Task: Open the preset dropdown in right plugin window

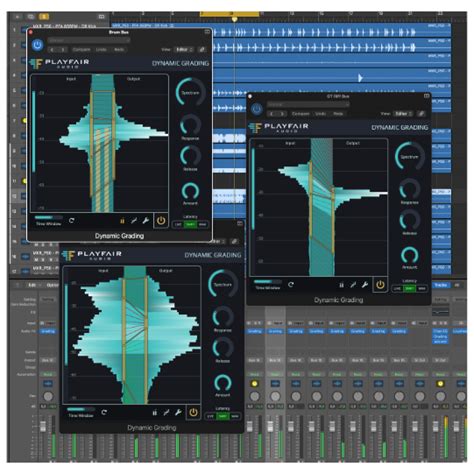Action: coord(308,105)
